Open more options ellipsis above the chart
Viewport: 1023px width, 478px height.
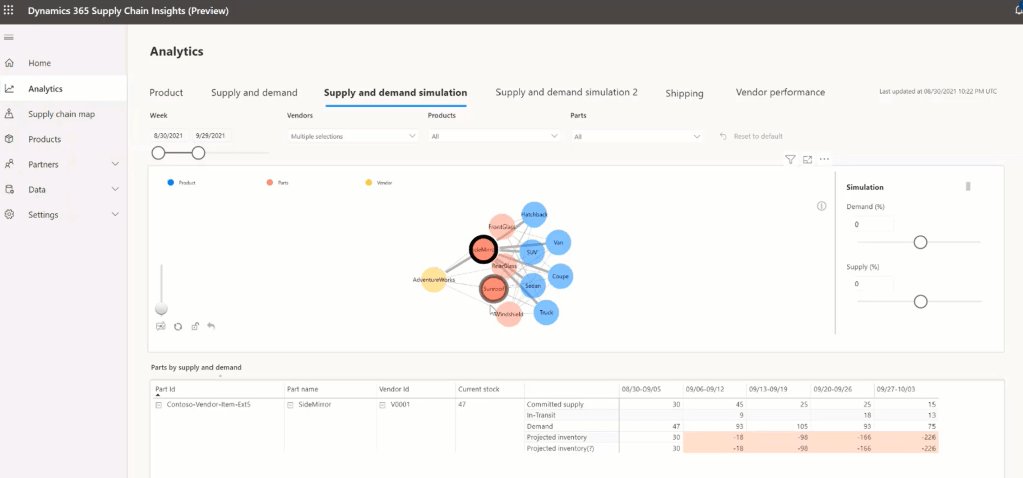tap(824, 159)
